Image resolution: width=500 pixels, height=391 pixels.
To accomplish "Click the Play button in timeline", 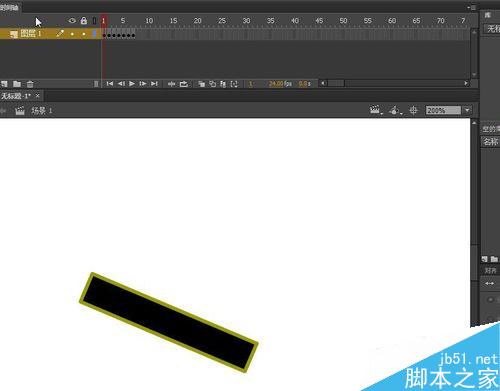I will [x=132, y=84].
